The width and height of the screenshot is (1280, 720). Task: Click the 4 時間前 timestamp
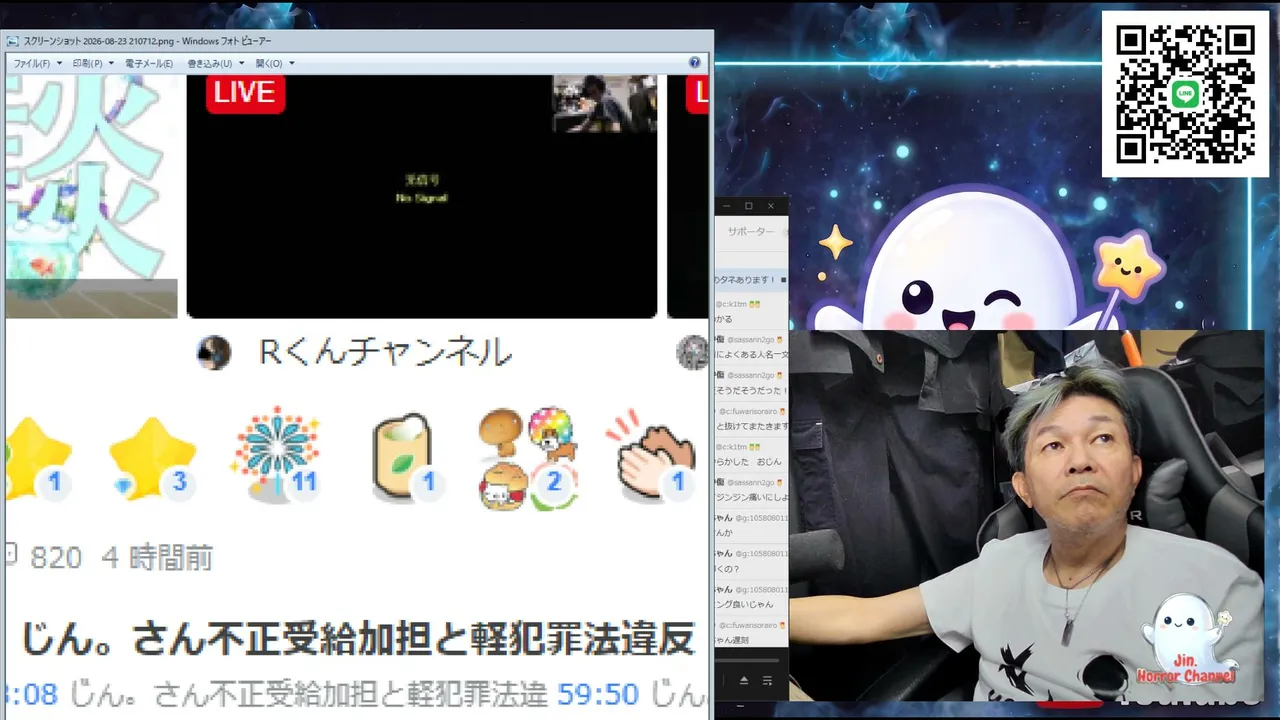coord(157,557)
